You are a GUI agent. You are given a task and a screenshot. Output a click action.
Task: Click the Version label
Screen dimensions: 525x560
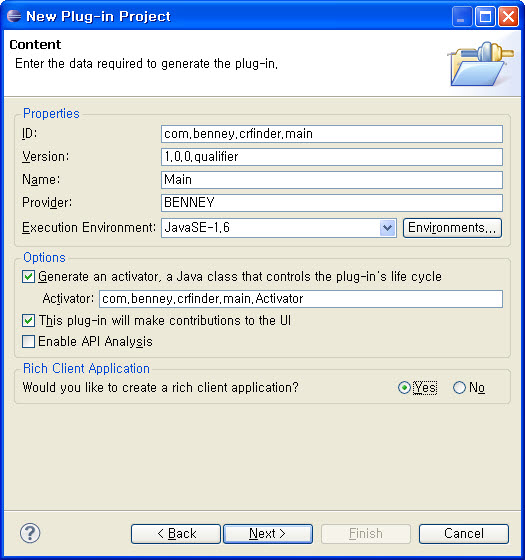tap(45, 156)
